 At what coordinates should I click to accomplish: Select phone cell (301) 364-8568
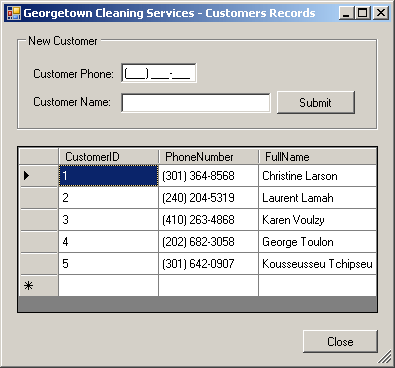208,176
